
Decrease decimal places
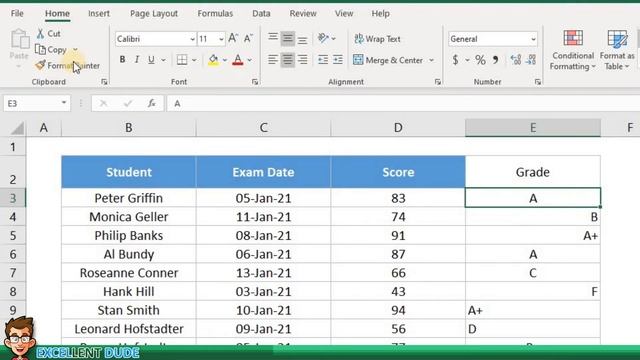531,60
